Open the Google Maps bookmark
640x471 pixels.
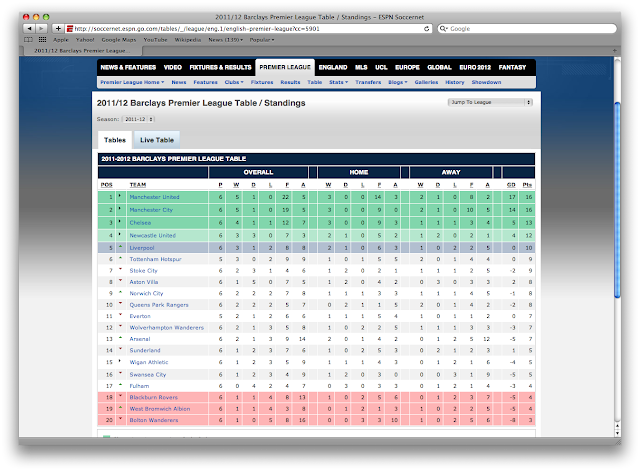[x=119, y=40]
